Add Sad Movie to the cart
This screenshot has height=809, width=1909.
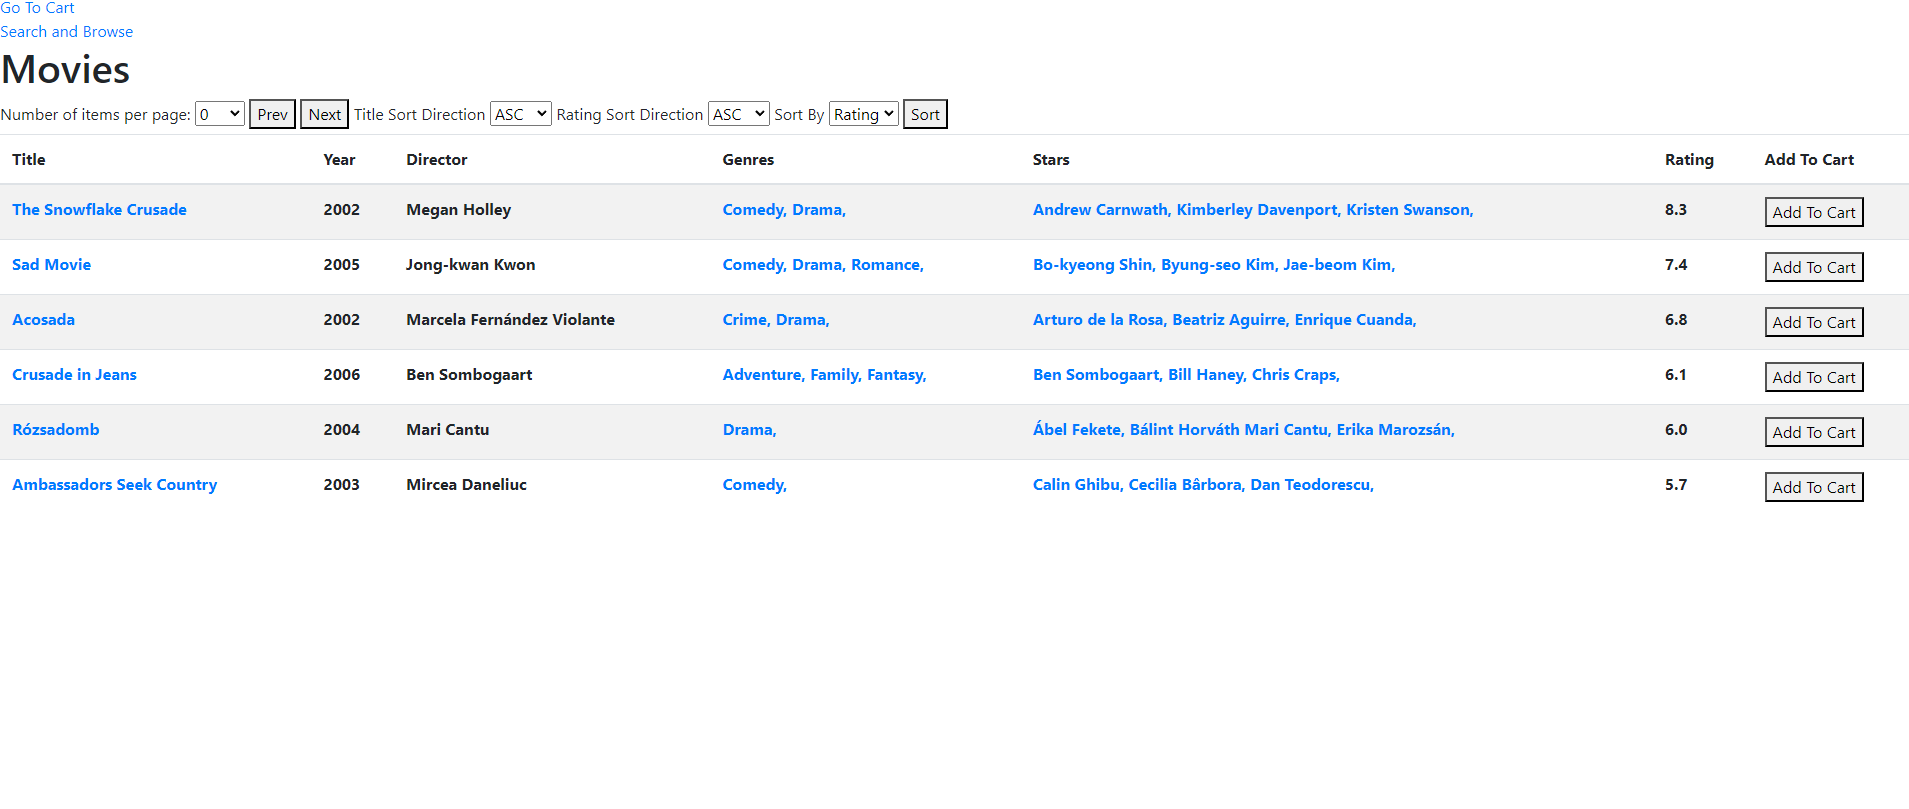click(x=1813, y=267)
